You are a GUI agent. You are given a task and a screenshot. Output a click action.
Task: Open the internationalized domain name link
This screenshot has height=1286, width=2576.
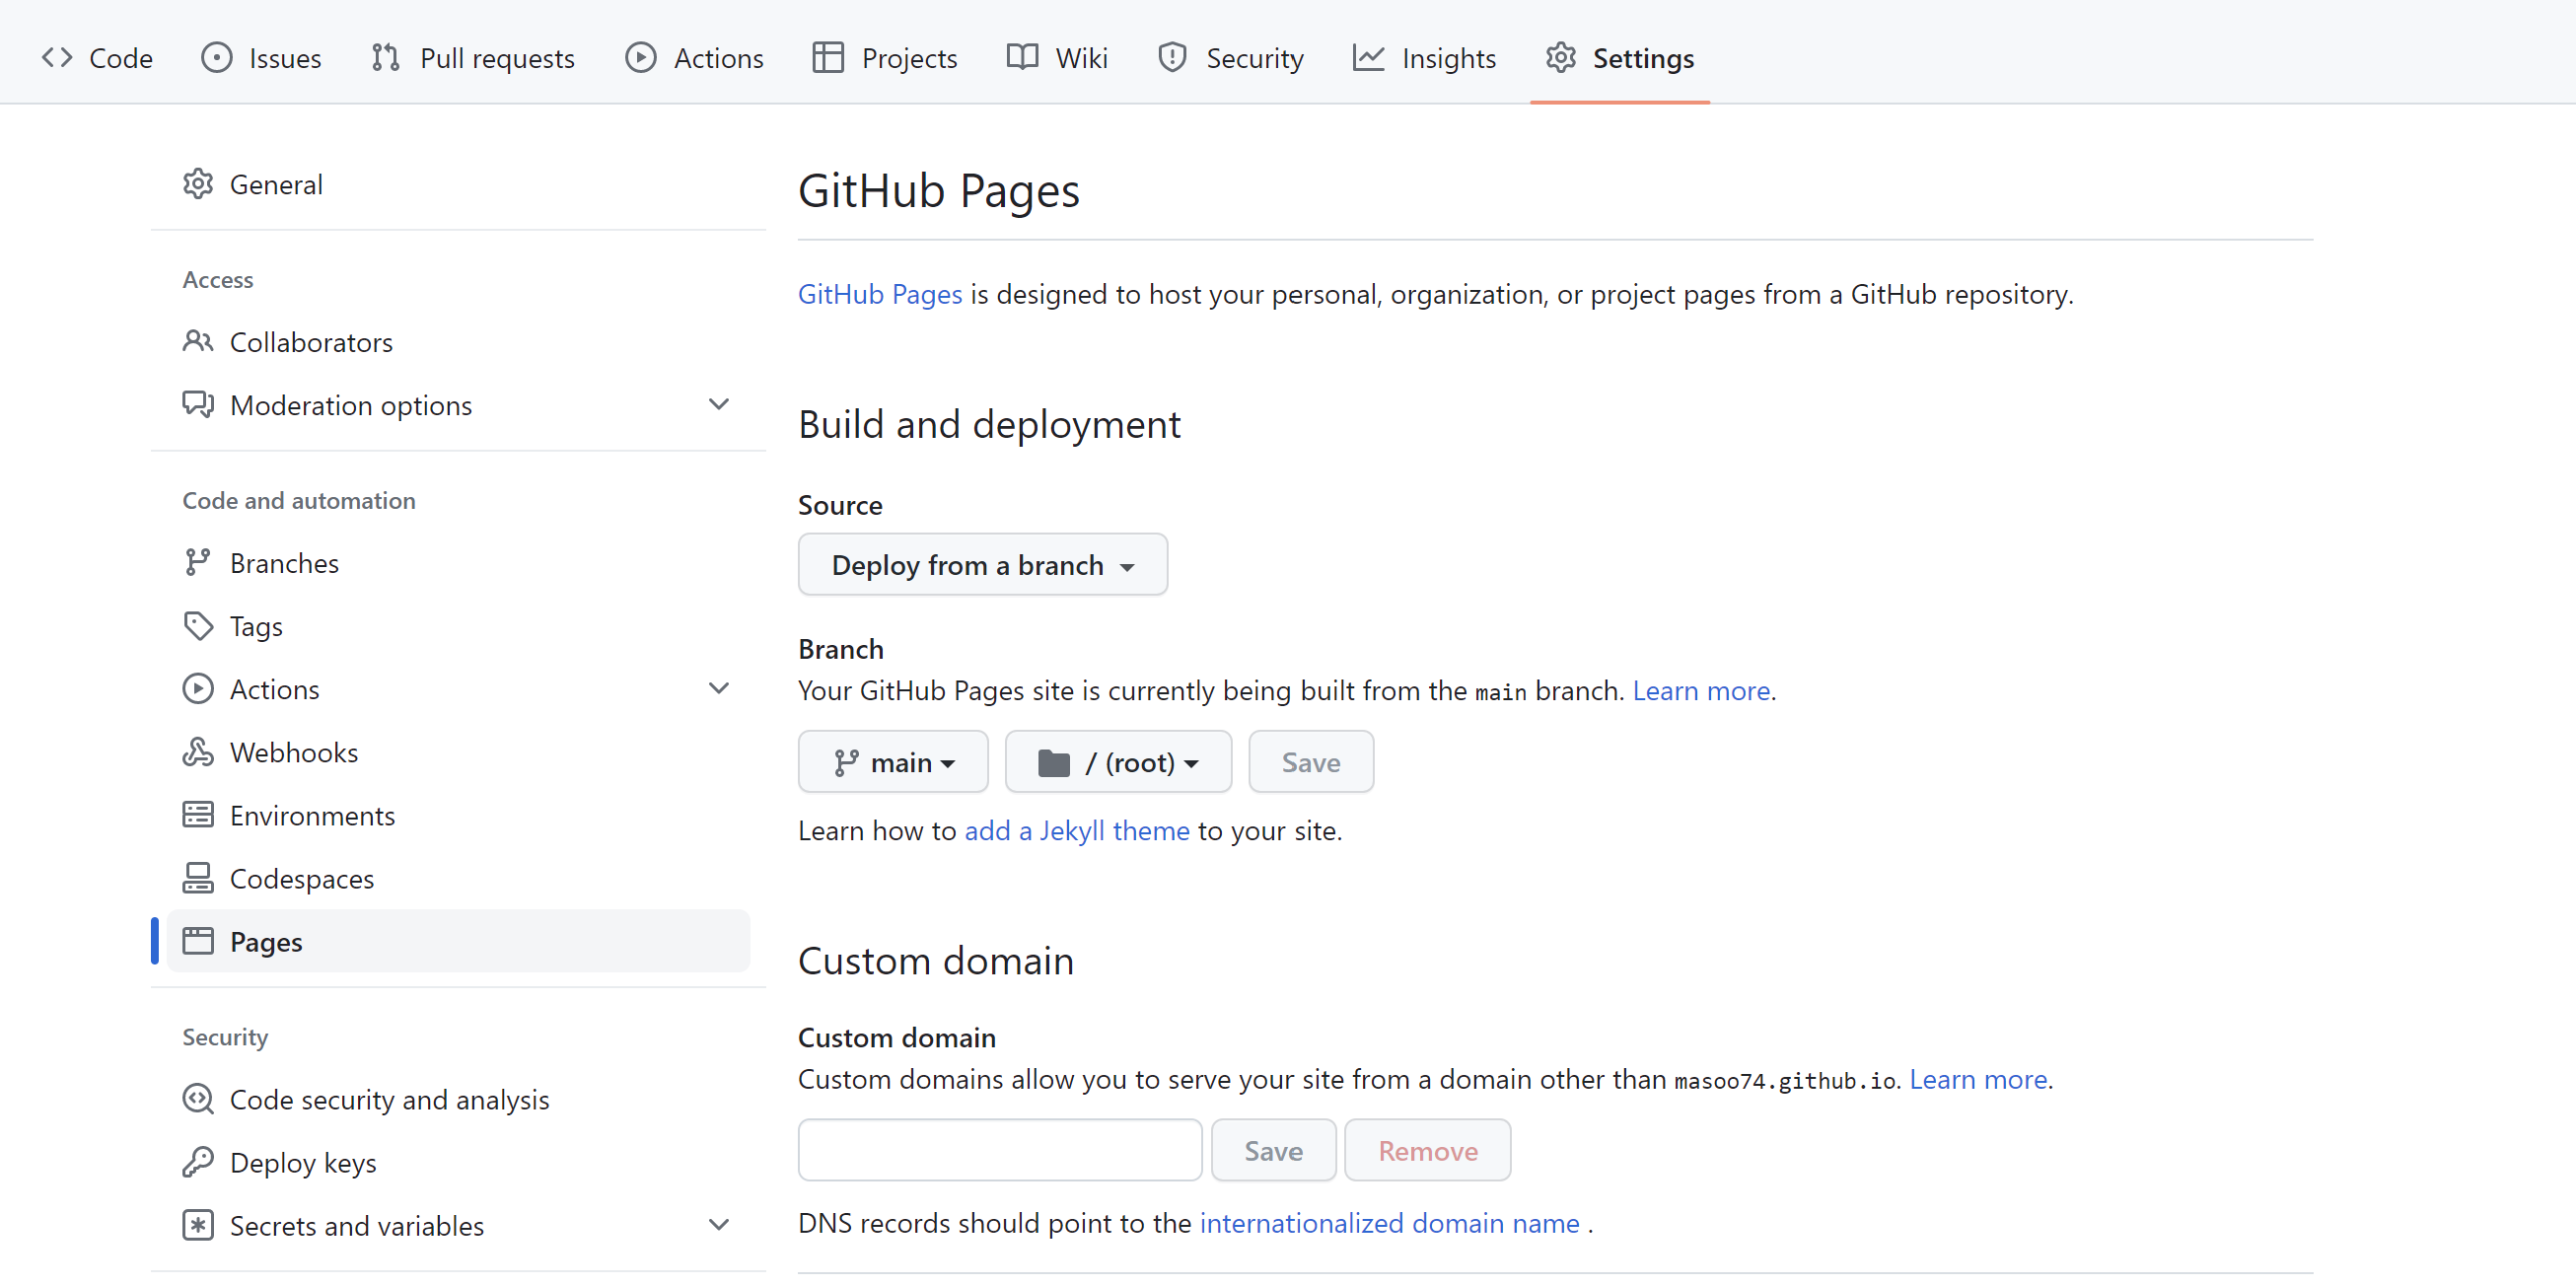1389,1223
